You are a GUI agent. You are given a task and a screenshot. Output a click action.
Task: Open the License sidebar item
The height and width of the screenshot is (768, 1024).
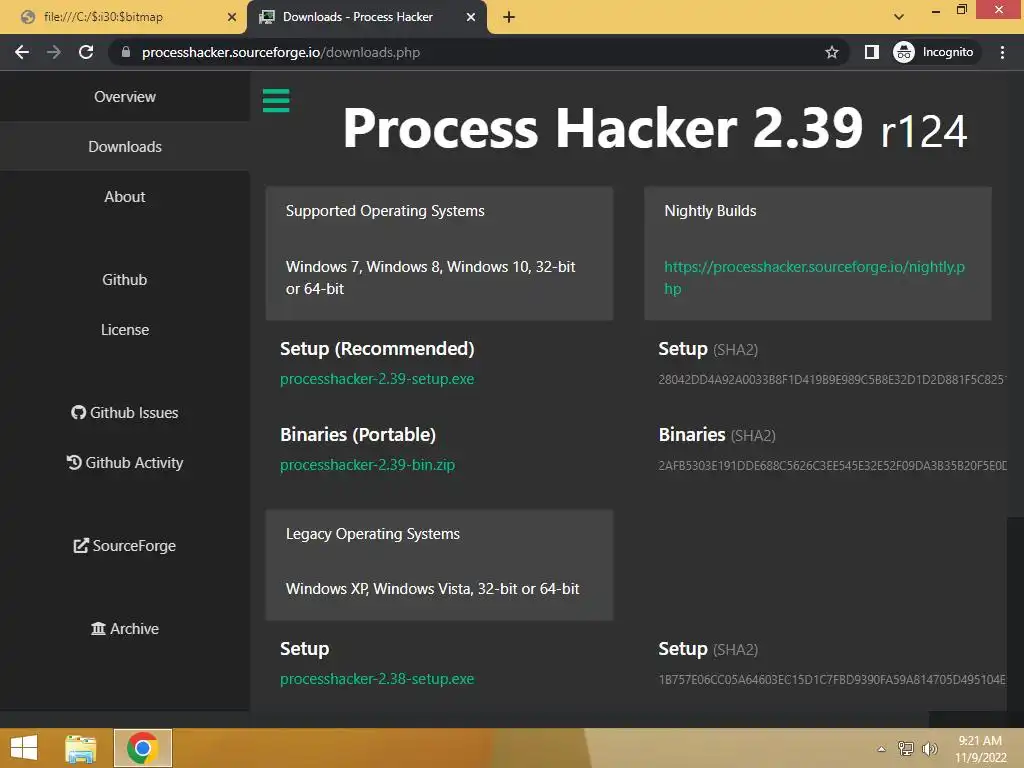tap(125, 330)
